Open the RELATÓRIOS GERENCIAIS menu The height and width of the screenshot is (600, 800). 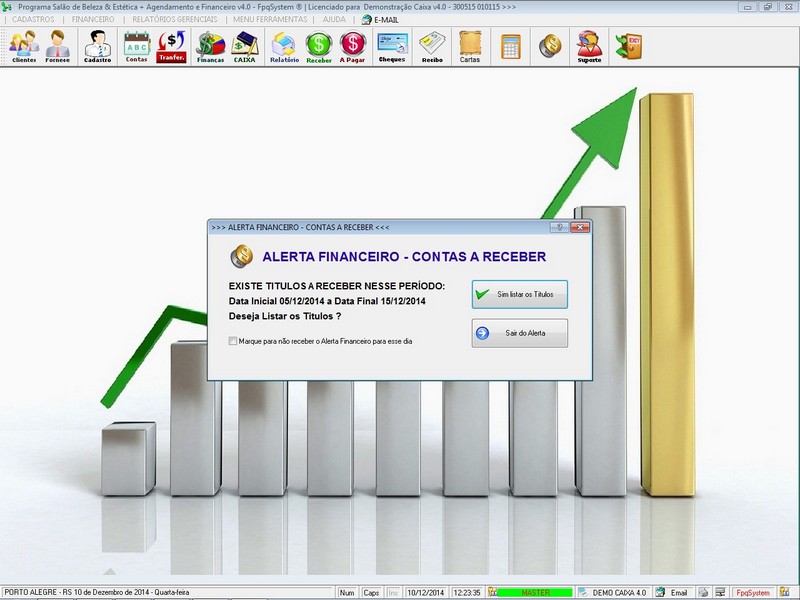tap(176, 19)
